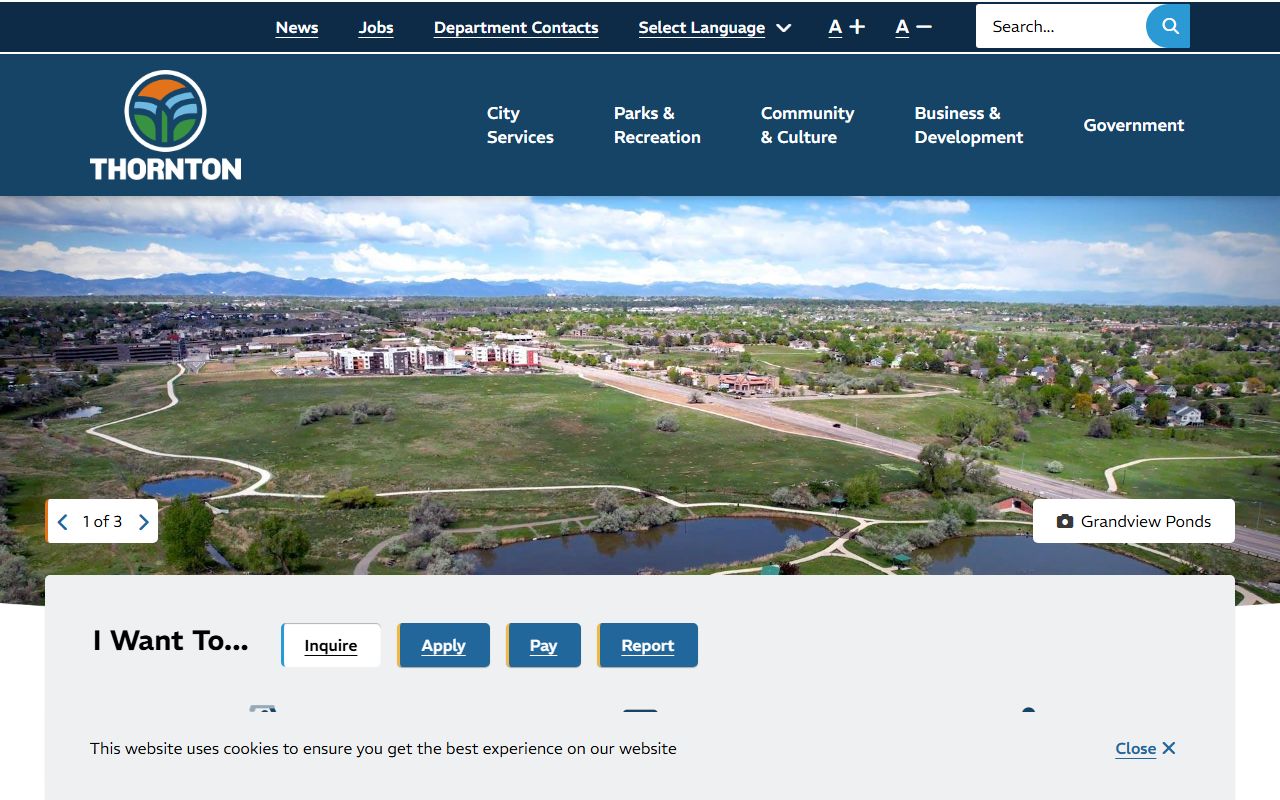Viewport: 1280px width, 800px height.
Task: Increase font size with A plus
Action: coord(846,27)
